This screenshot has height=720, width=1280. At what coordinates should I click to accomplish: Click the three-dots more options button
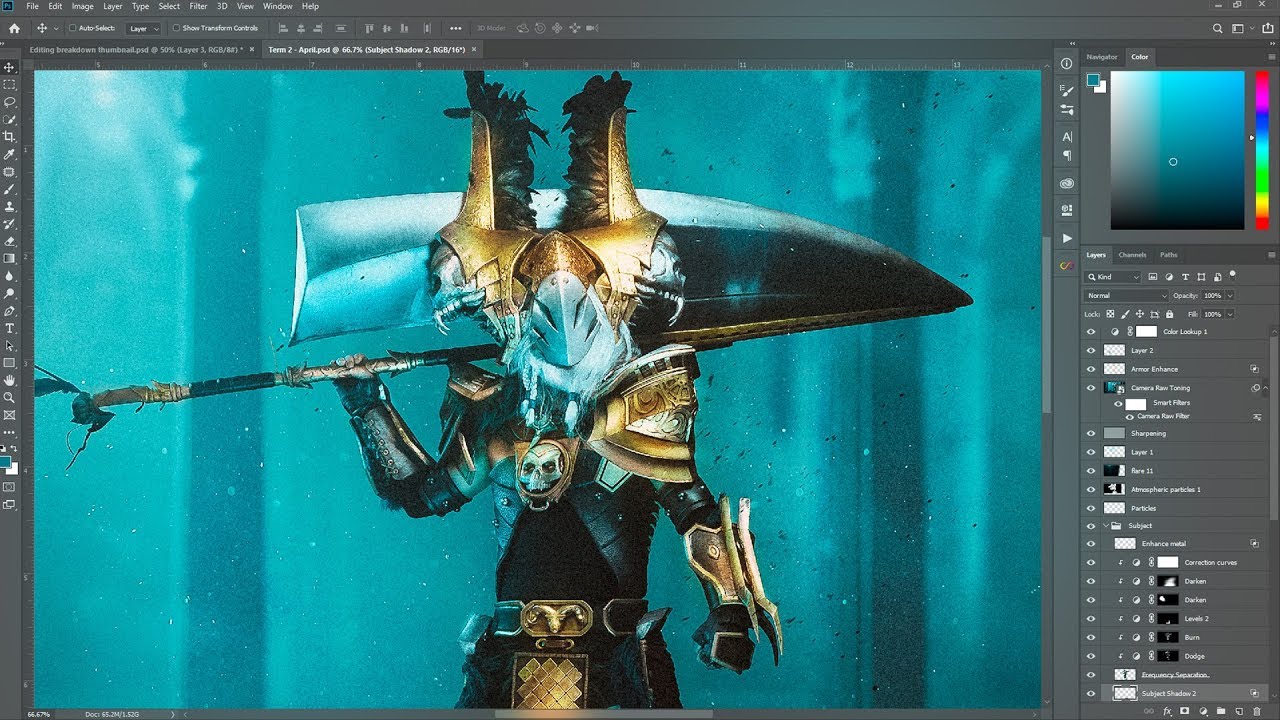(x=456, y=28)
